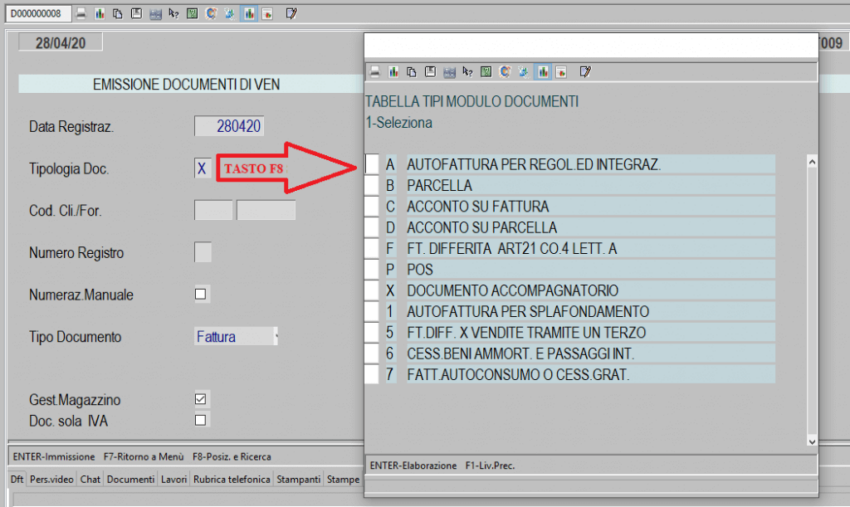The width and height of the screenshot is (850, 507).
Task: Click the popup list scrollbar up arrow
Action: coord(812,162)
